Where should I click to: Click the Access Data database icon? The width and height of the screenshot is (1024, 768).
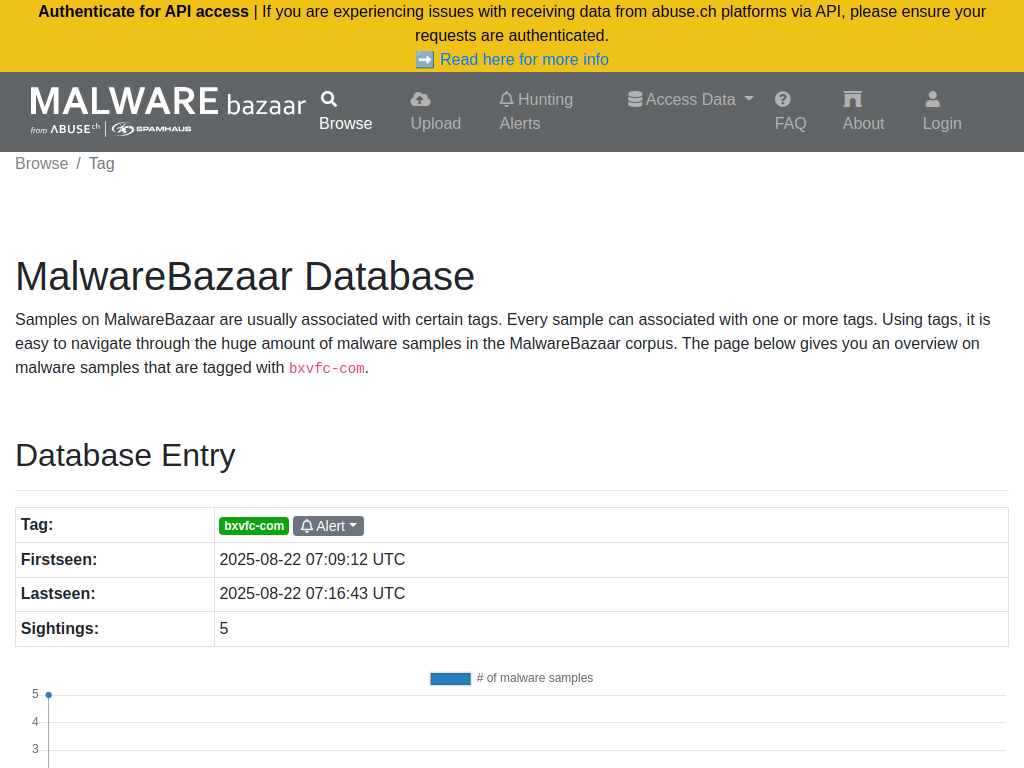point(635,99)
